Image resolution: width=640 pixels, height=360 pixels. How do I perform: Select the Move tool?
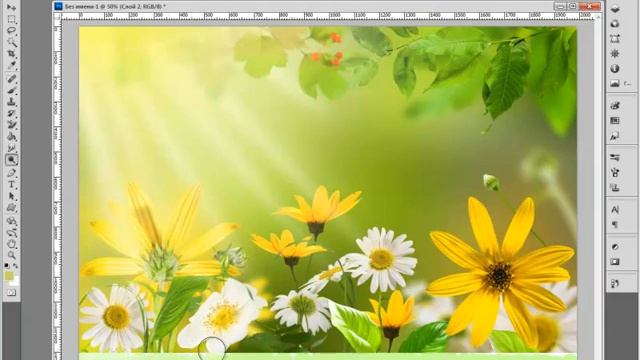pos(11,7)
